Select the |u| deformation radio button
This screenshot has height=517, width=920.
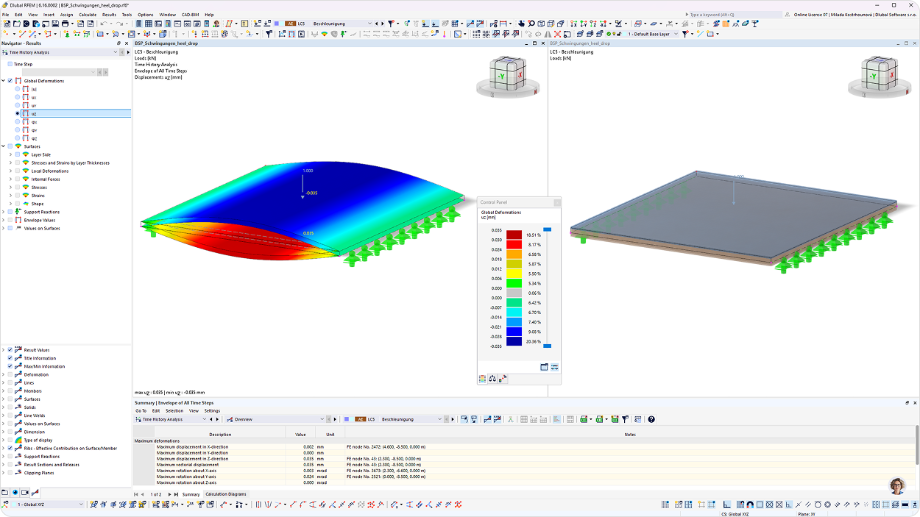click(x=18, y=89)
